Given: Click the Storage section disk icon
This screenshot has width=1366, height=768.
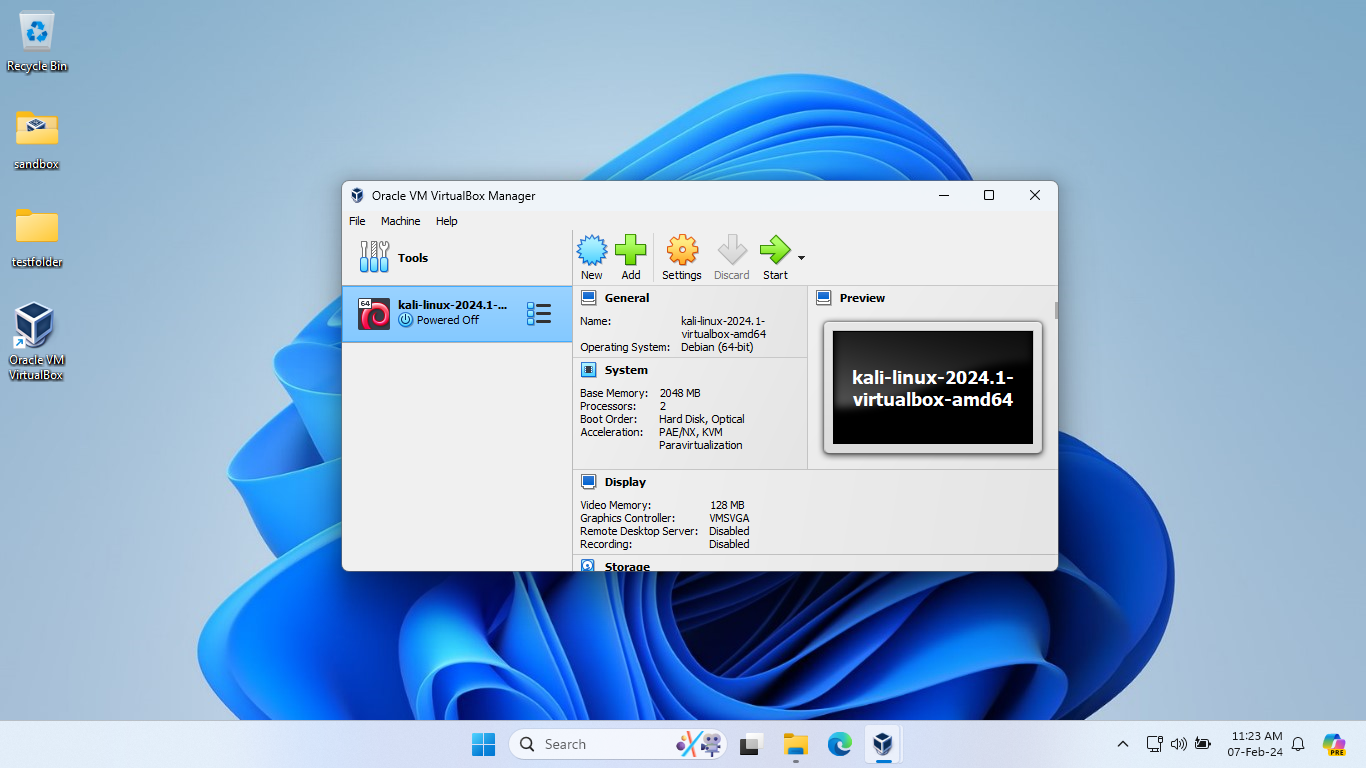Looking at the screenshot, I should point(588,566).
